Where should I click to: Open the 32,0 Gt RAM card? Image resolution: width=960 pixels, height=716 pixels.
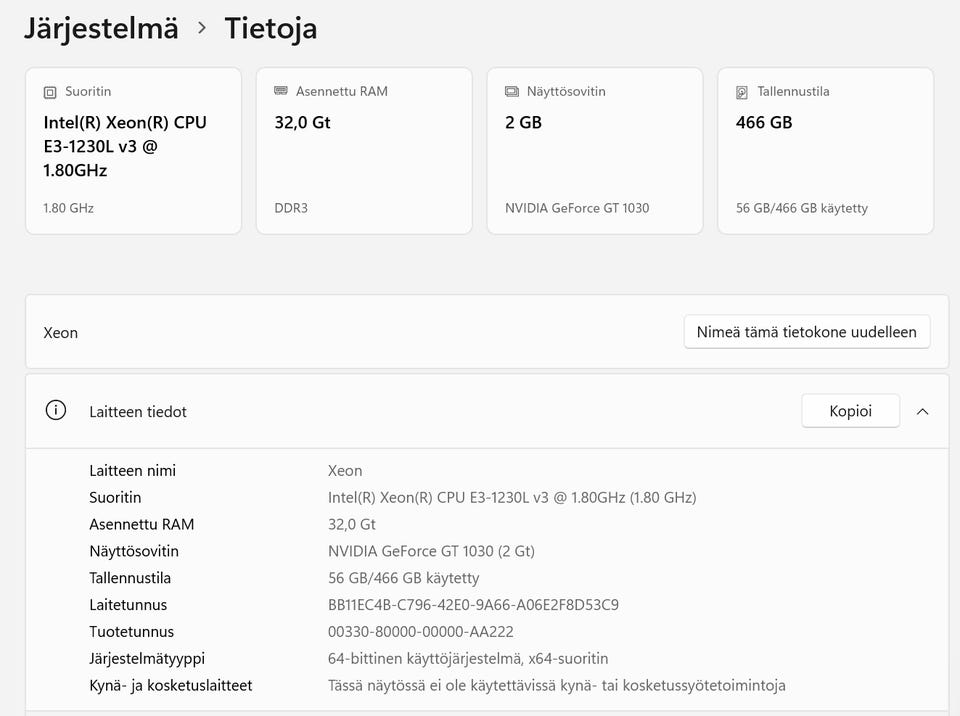point(364,151)
